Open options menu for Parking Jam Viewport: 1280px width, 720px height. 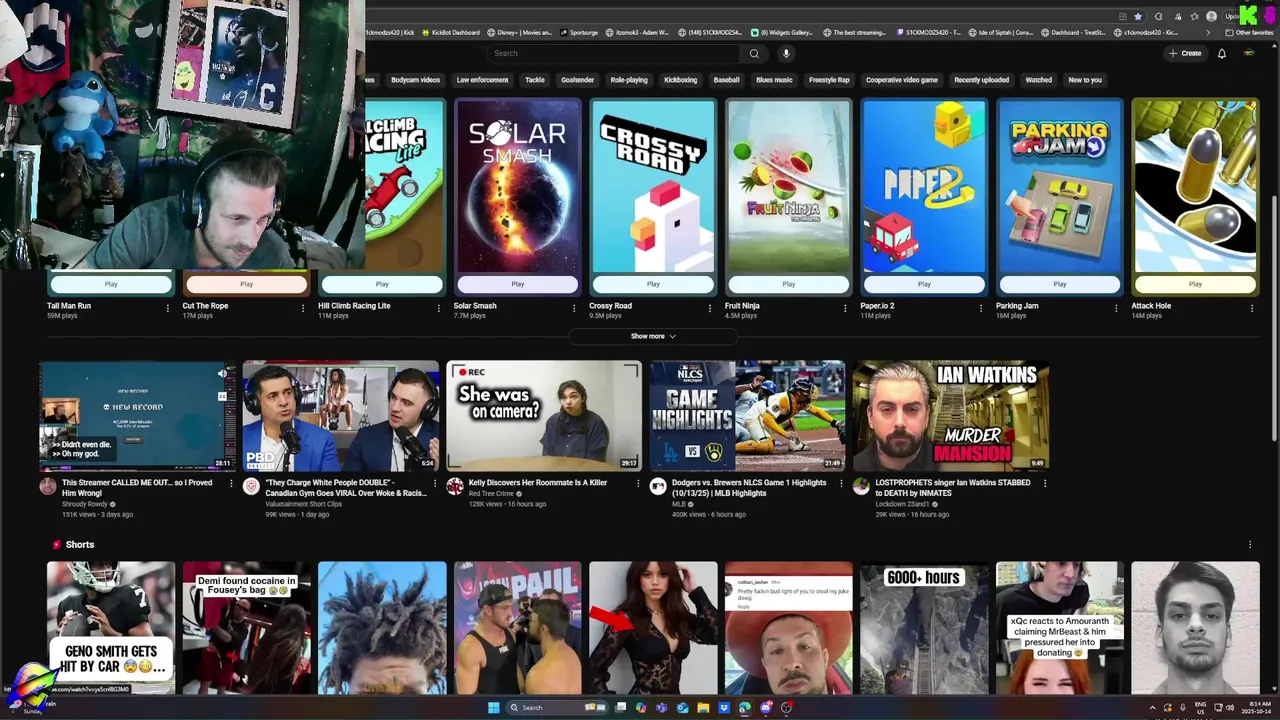tap(1116, 308)
